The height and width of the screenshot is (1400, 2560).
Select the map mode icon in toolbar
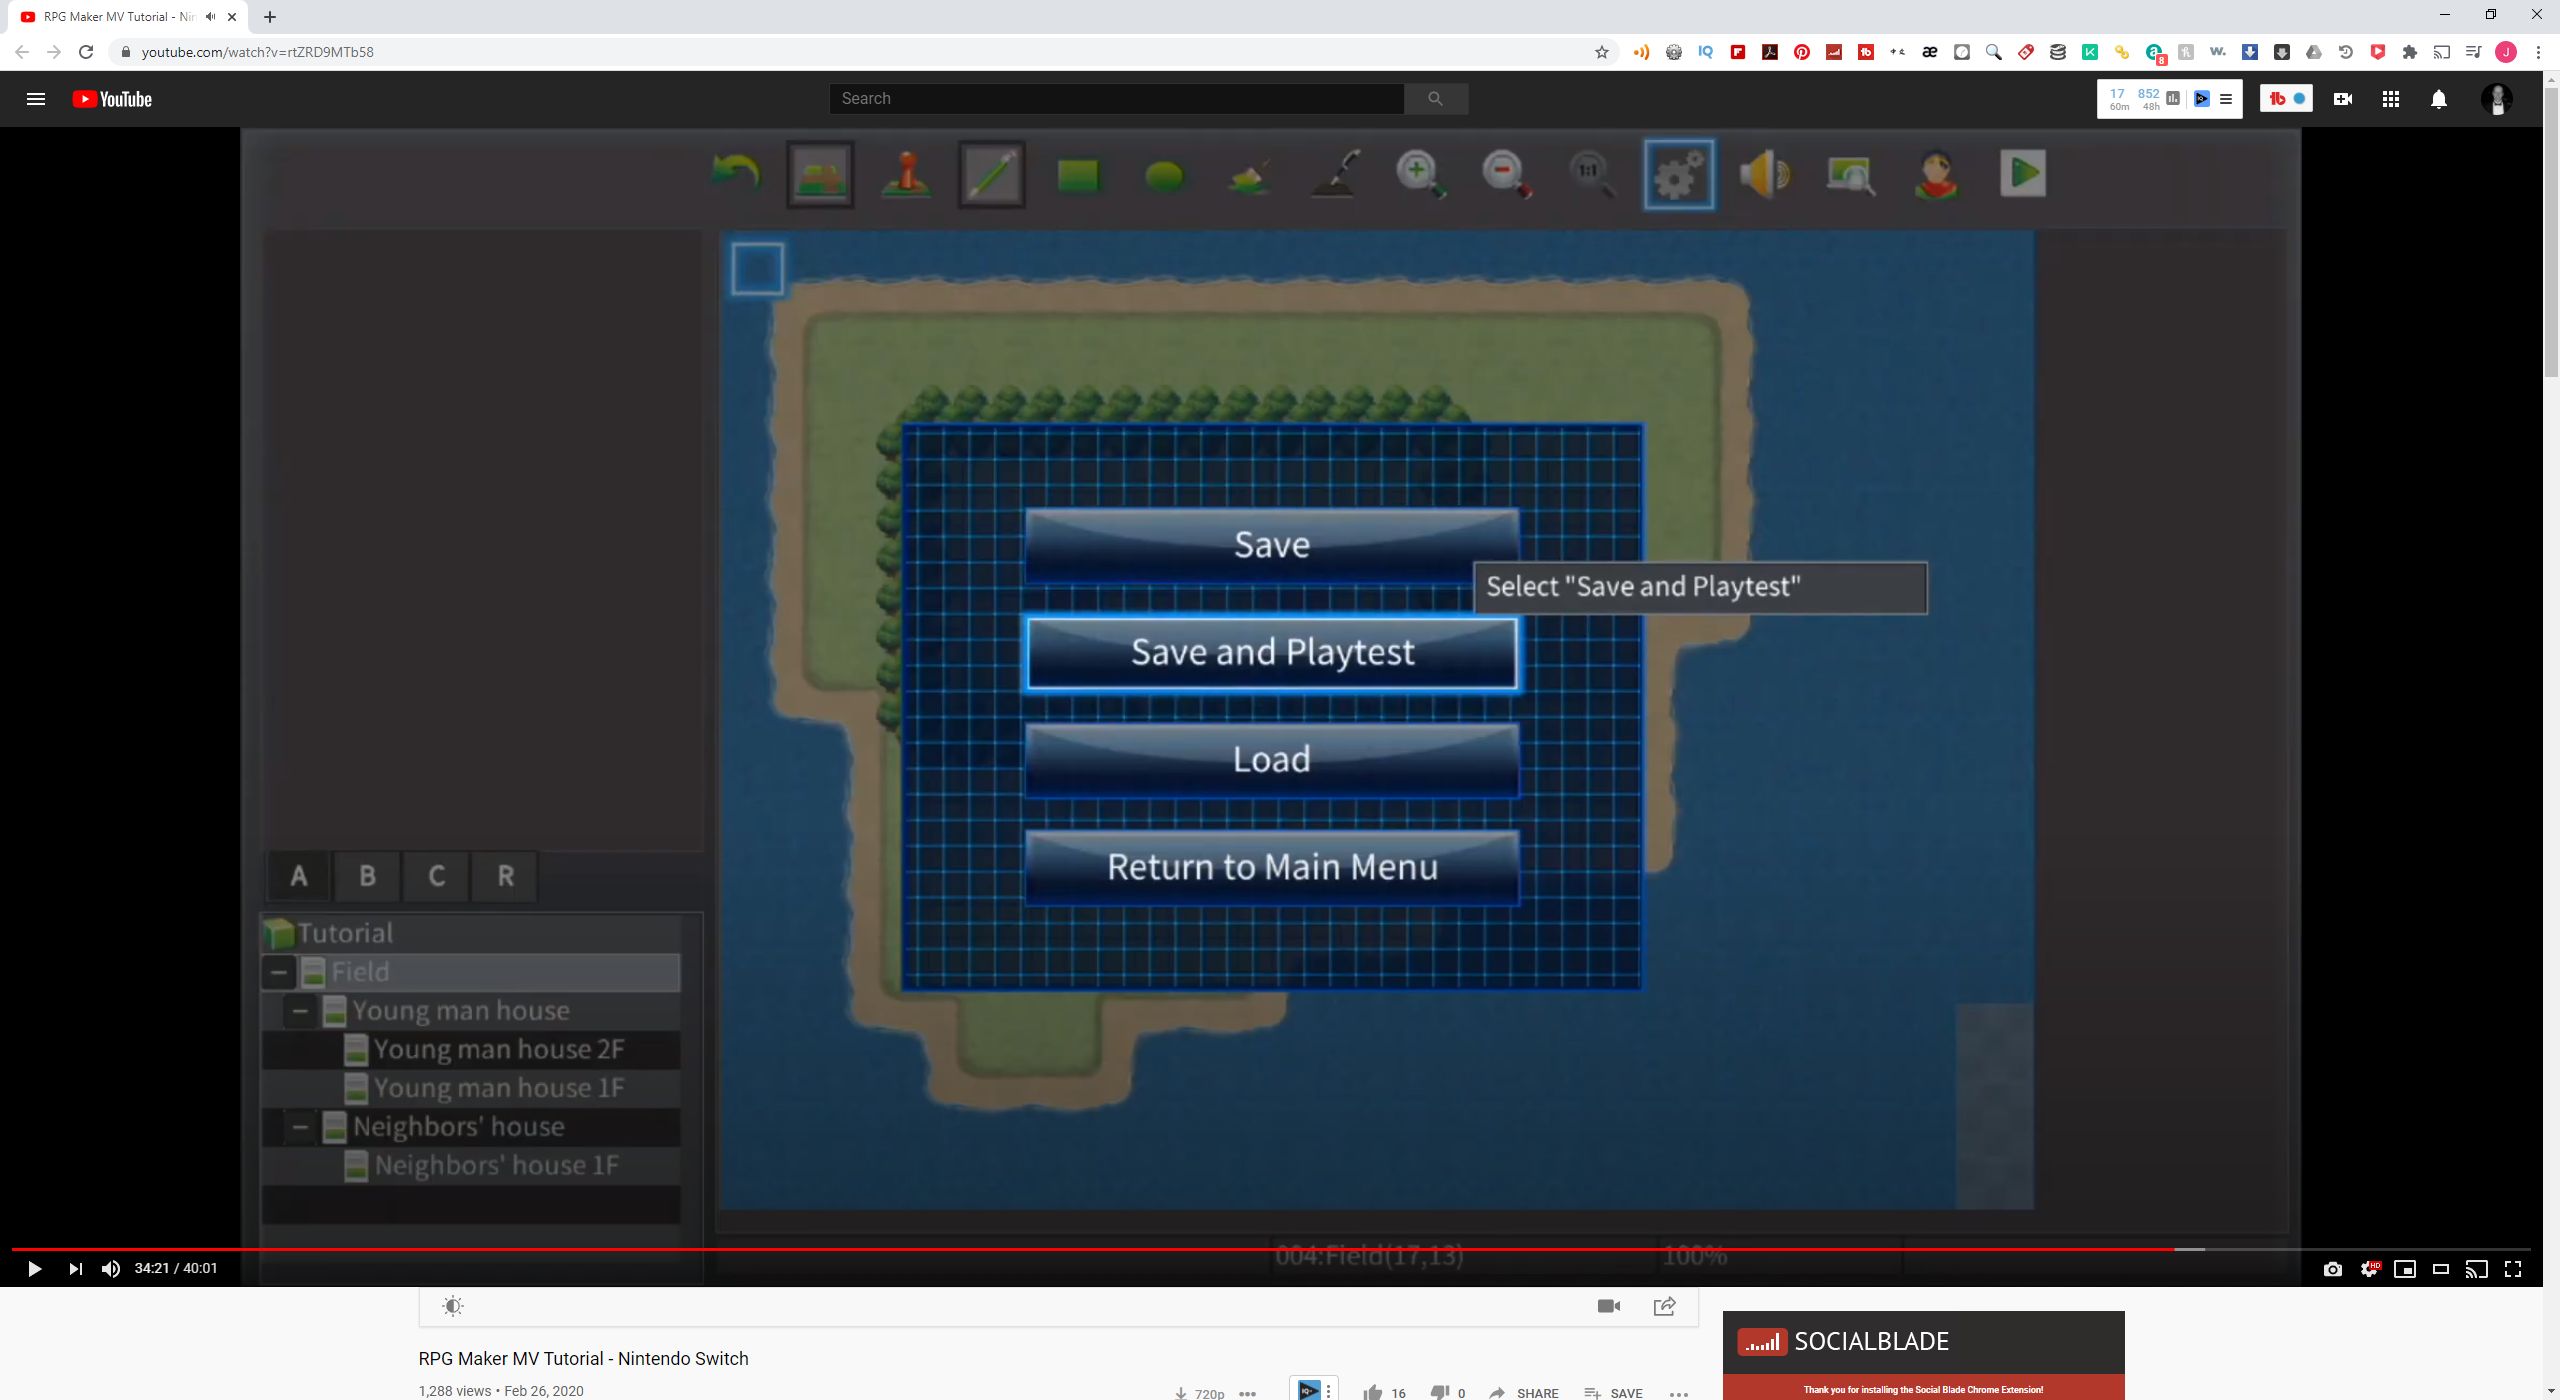point(820,174)
